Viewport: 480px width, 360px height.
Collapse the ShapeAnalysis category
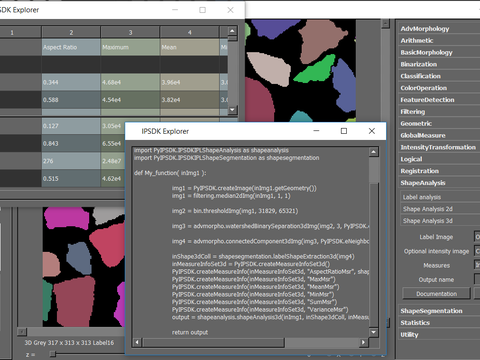pos(423,183)
